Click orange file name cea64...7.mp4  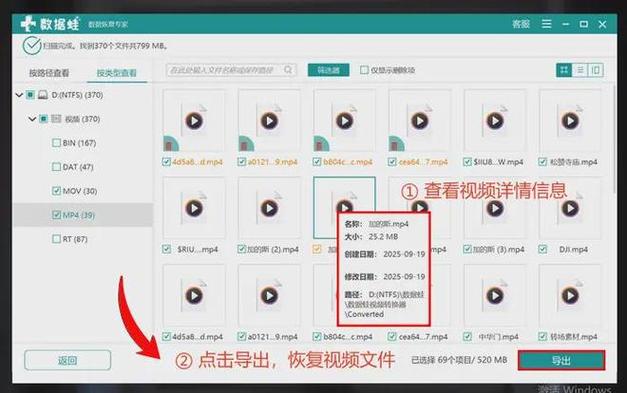click(x=423, y=162)
